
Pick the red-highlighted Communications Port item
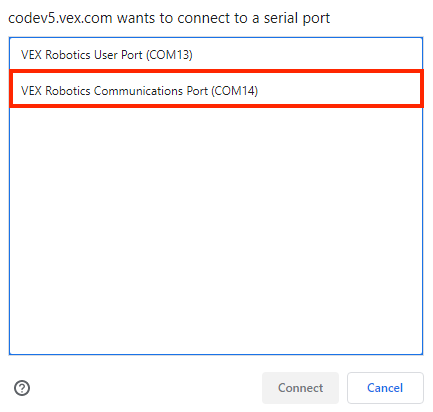click(x=216, y=90)
